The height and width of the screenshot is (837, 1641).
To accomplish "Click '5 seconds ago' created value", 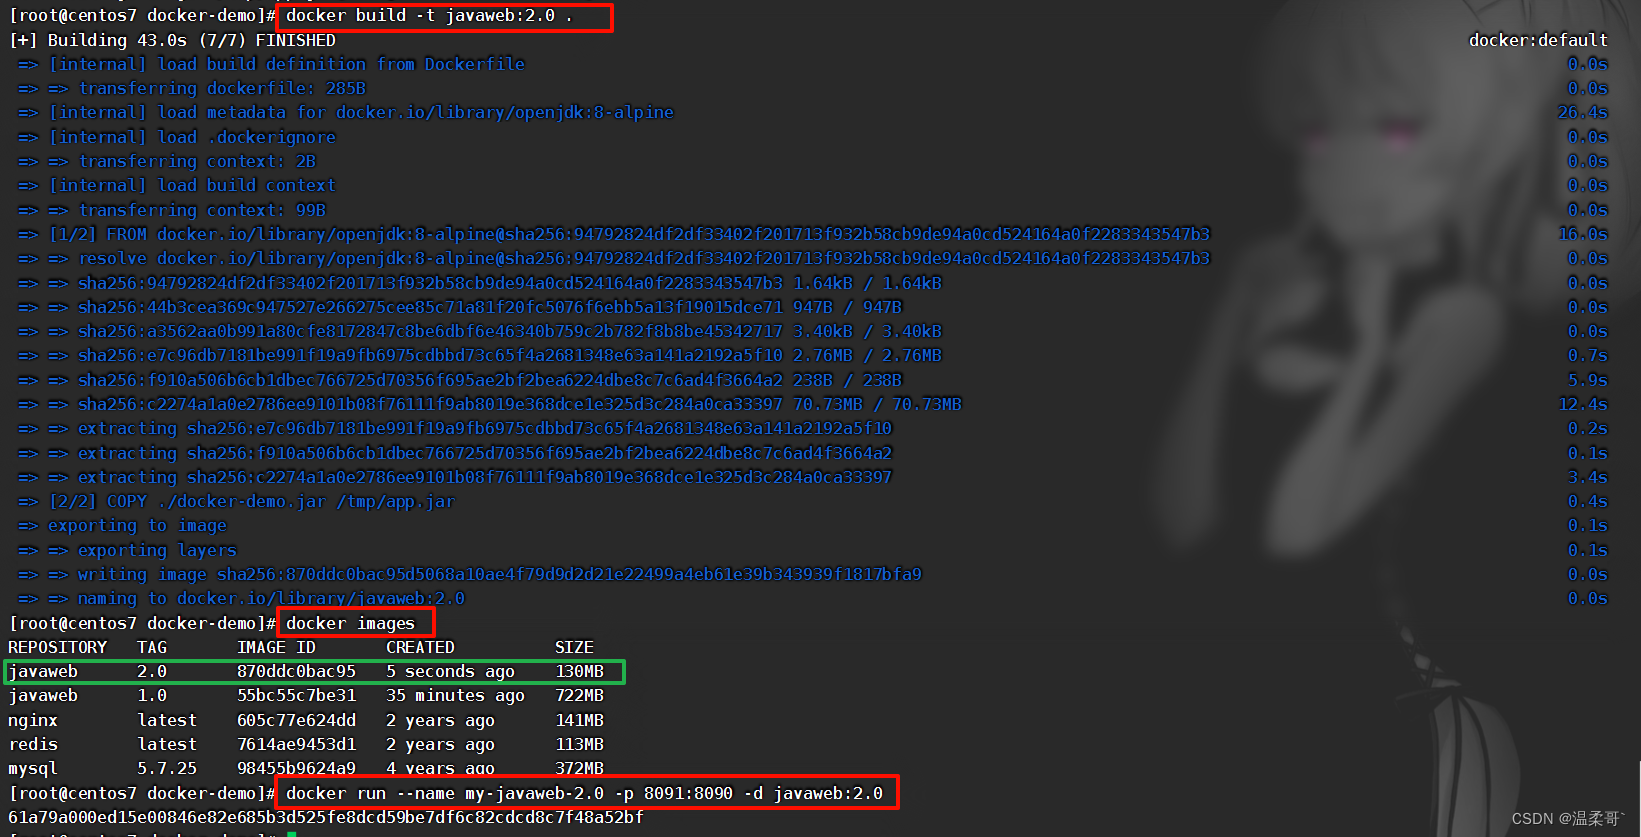I will [450, 671].
